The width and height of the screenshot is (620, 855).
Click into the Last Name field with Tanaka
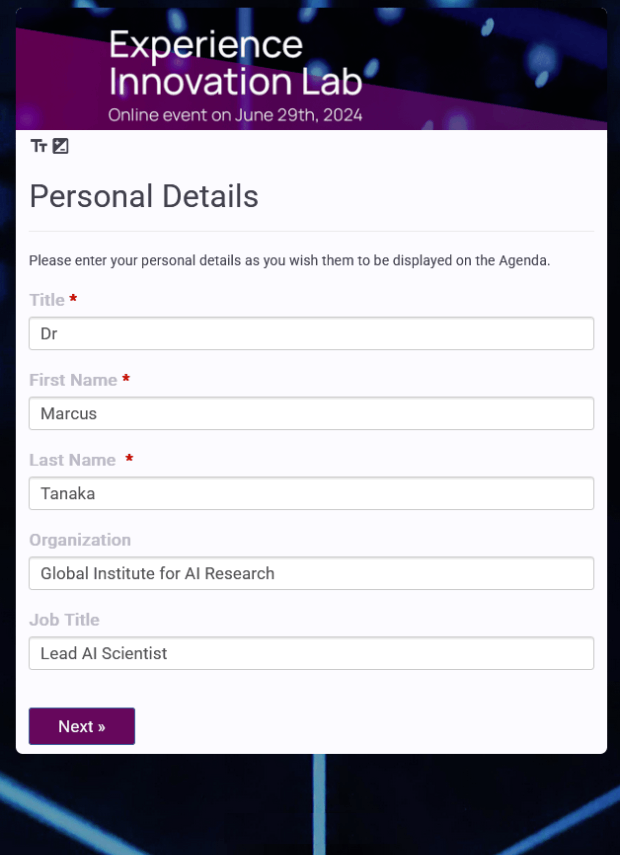[311, 493]
